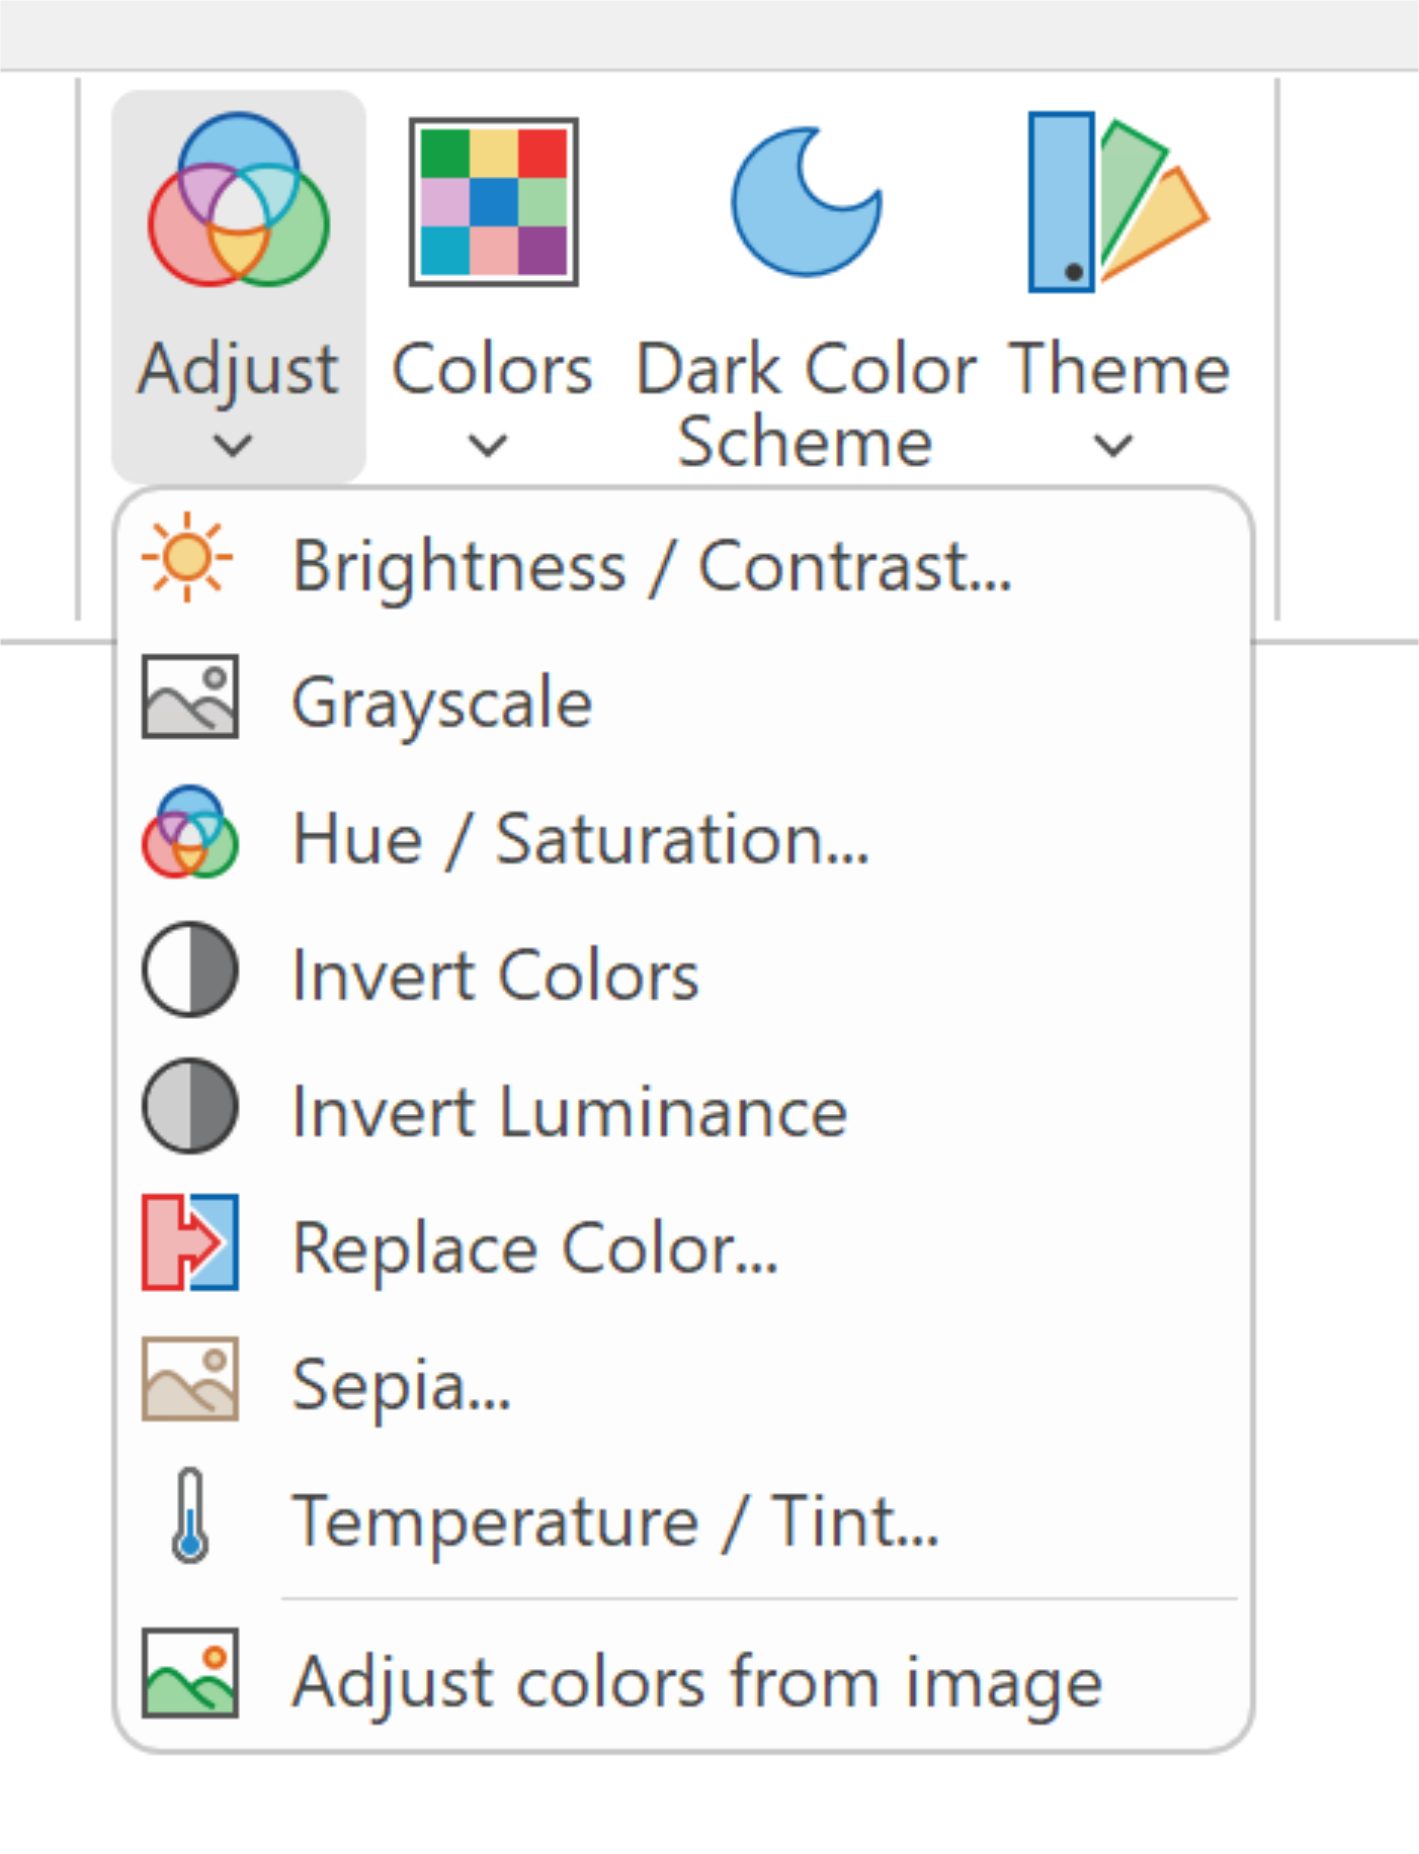This screenshot has width=1419, height=1854.
Task: Select Adjust colors from image text
Action: coord(697,1682)
